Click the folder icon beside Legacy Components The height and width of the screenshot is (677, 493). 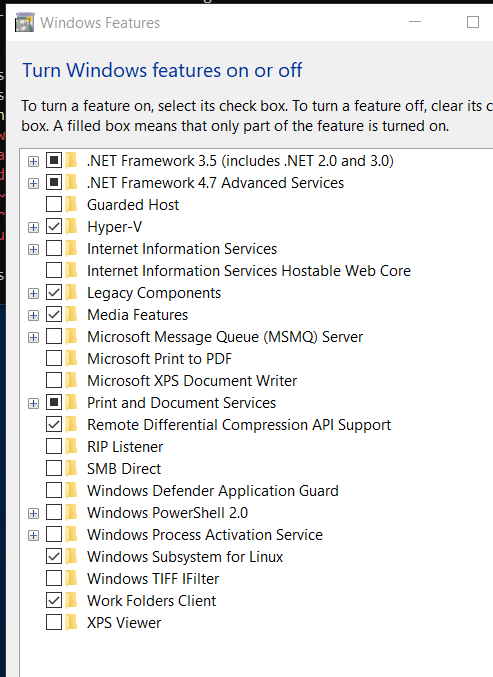[72, 292]
